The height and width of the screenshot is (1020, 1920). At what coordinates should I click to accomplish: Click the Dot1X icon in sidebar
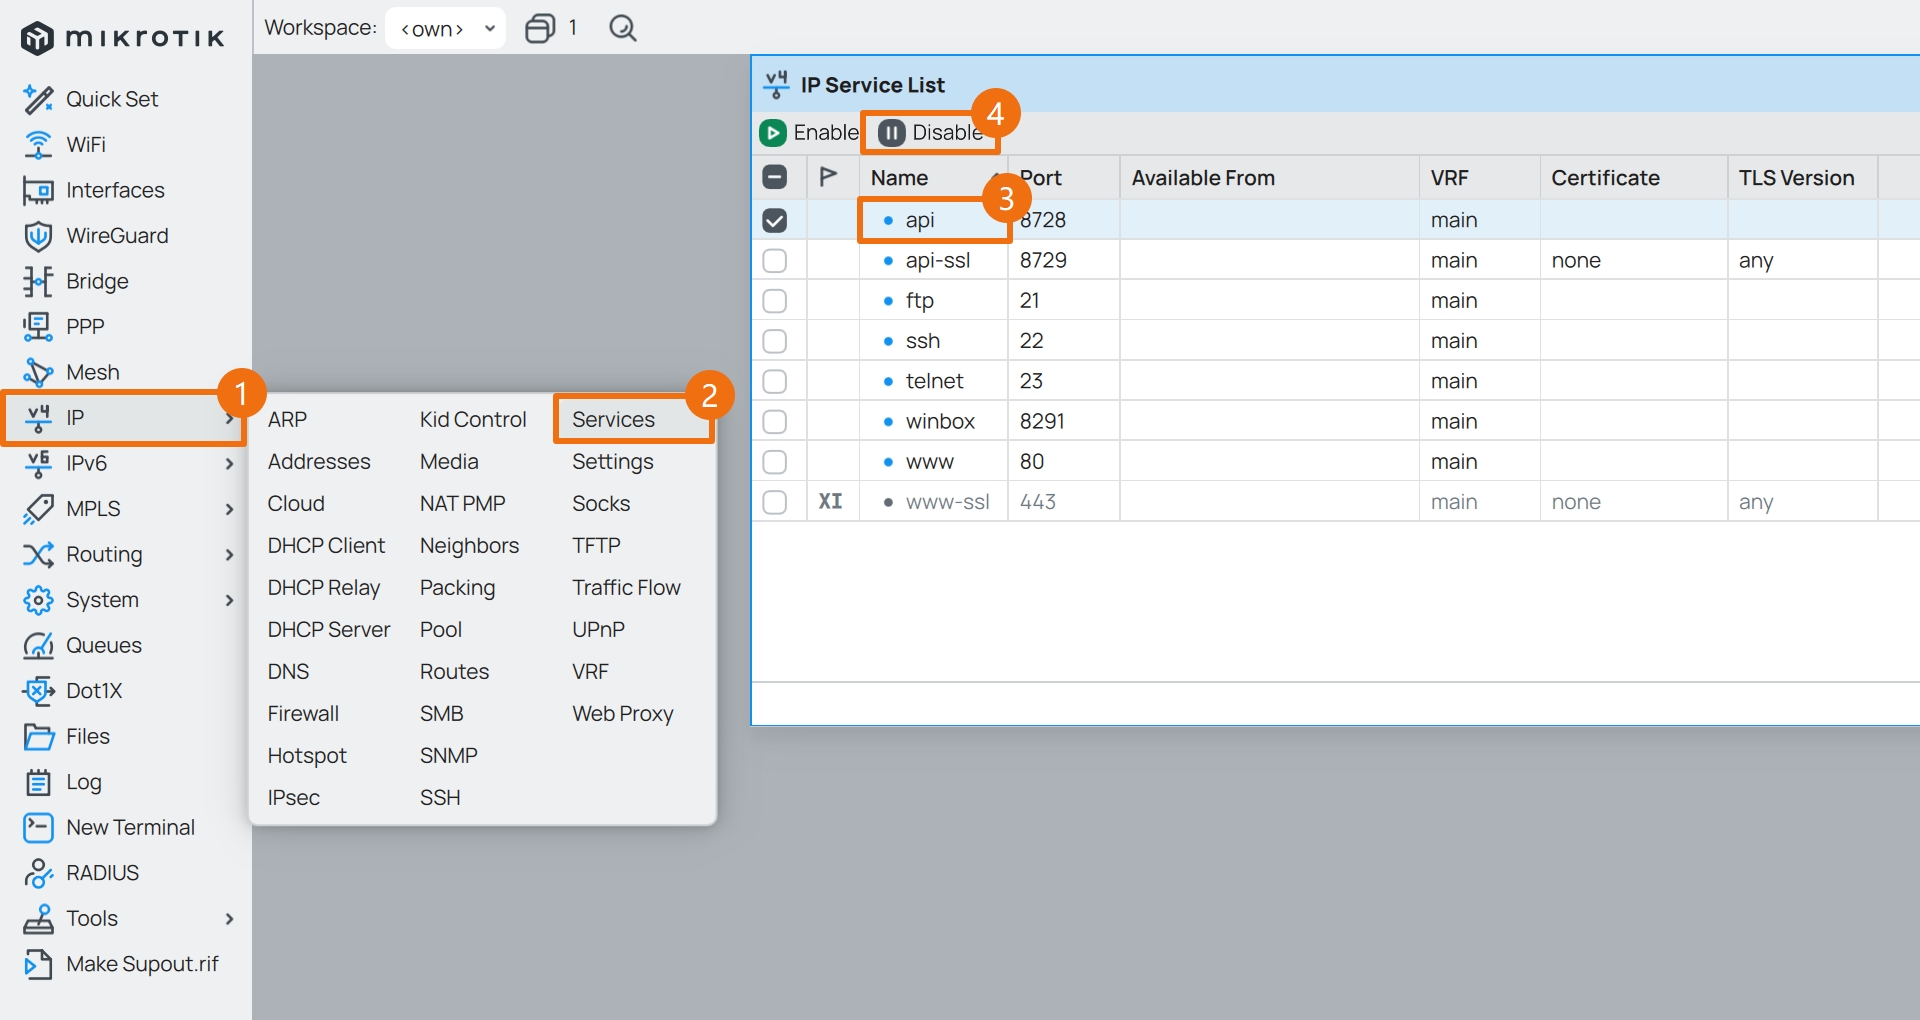click(x=38, y=691)
